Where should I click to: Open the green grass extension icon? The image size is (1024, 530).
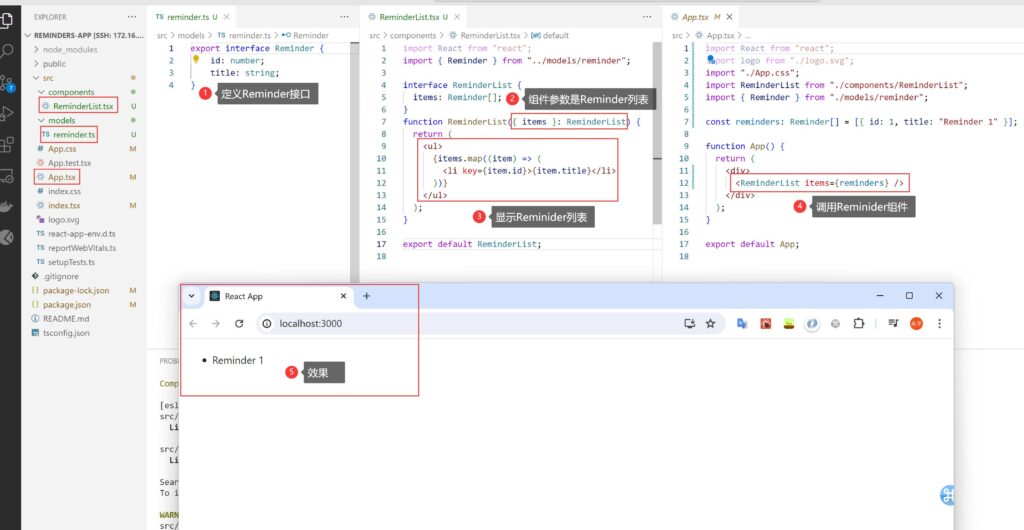[x=789, y=324]
